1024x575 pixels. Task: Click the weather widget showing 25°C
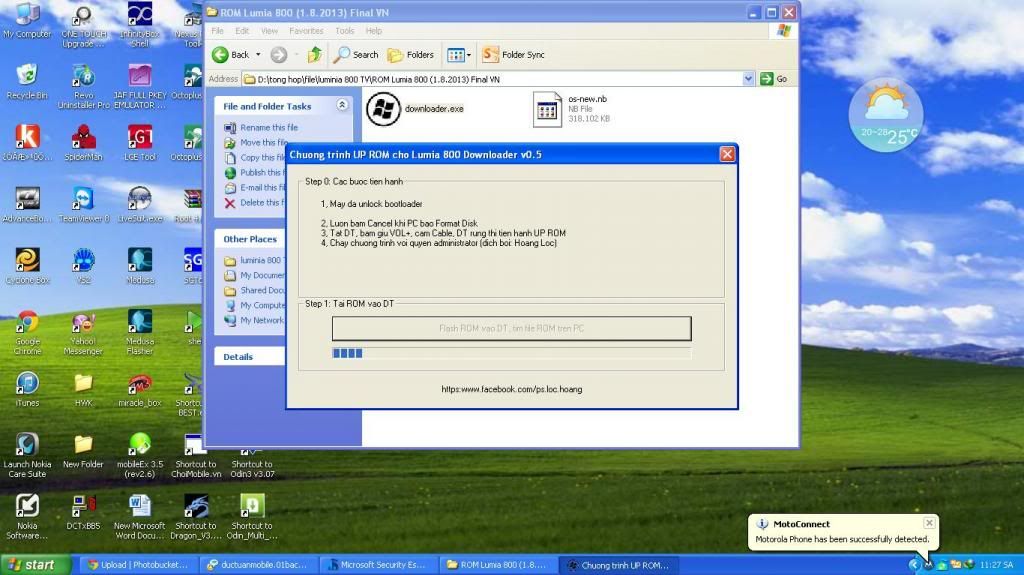(886, 116)
